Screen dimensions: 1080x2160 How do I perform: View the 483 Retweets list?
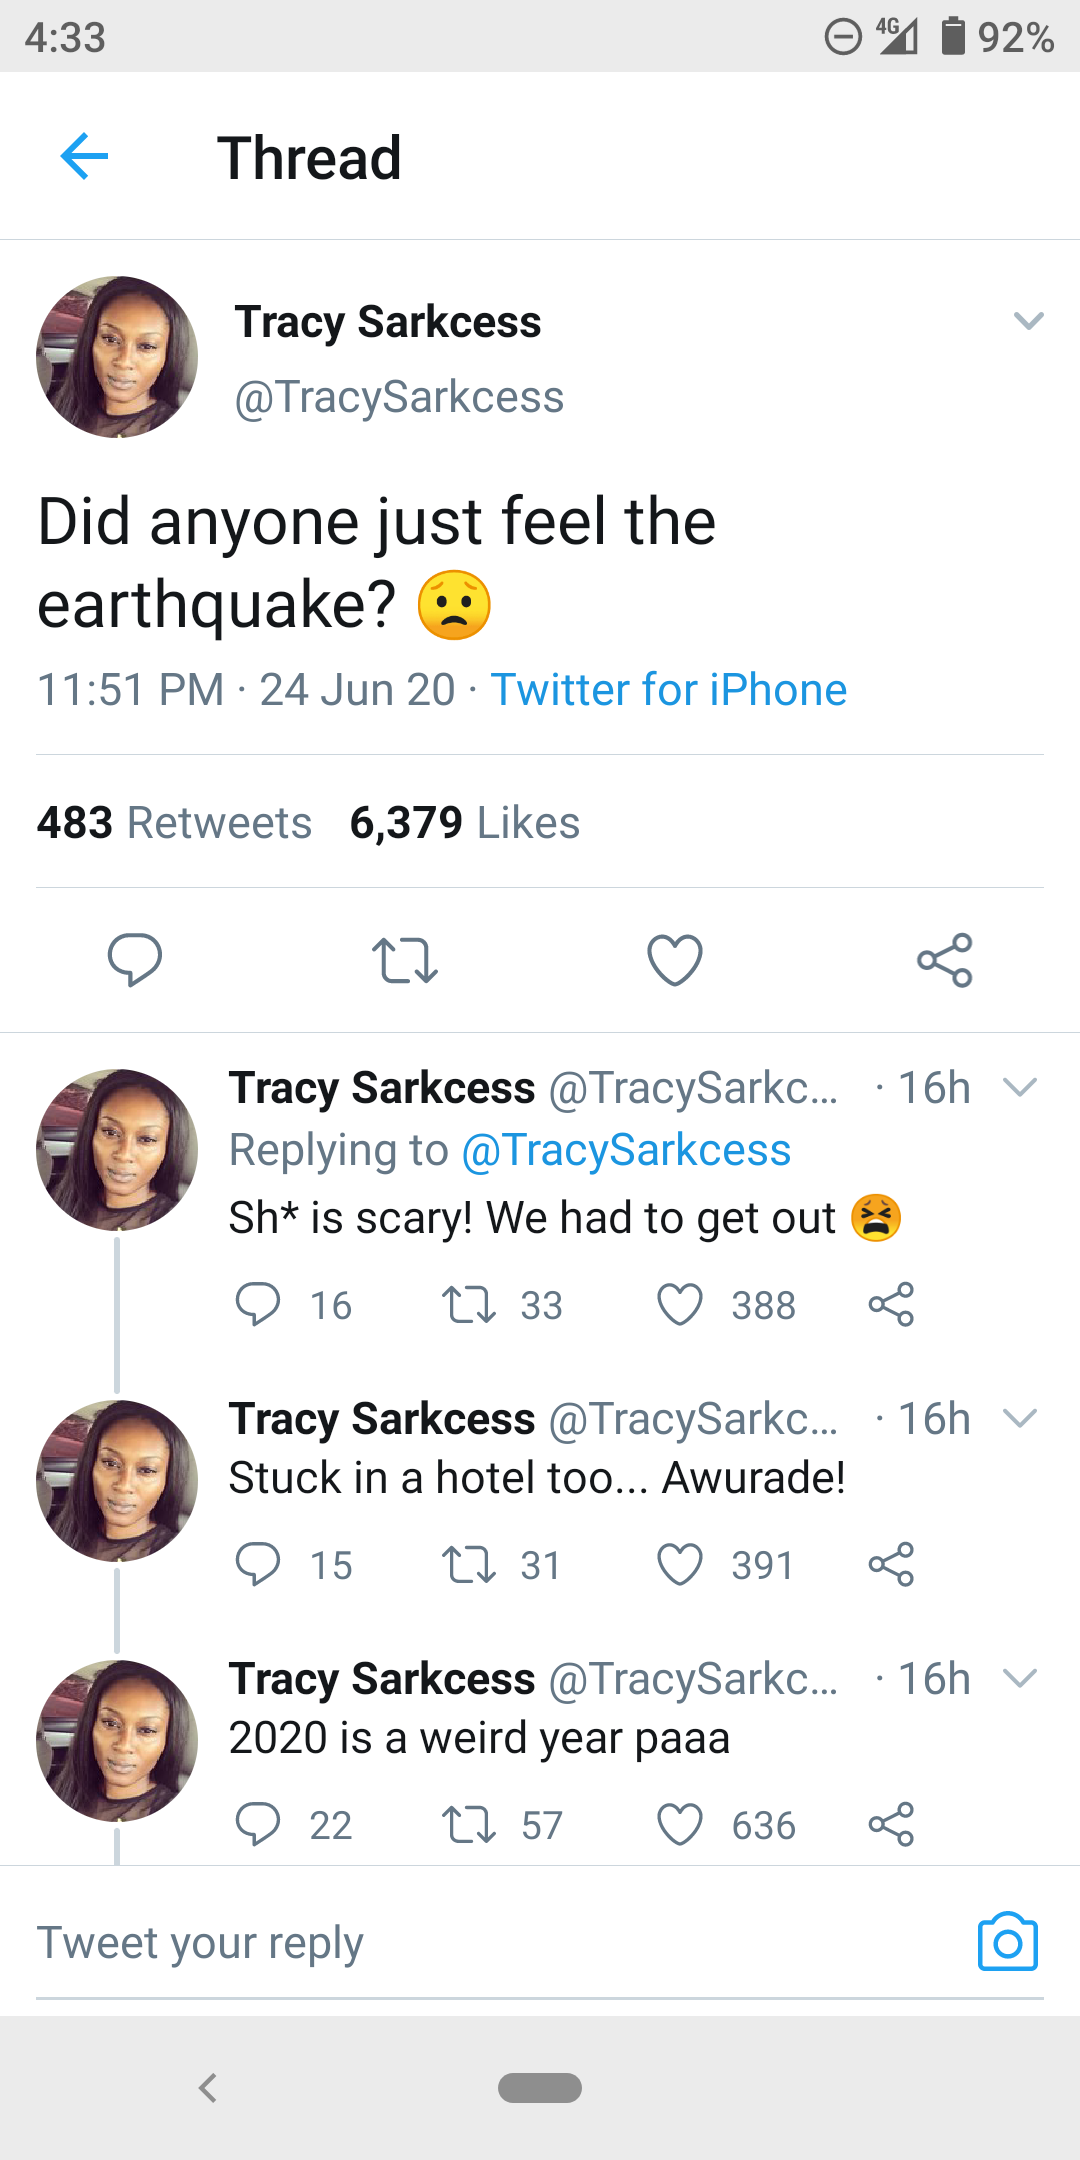(174, 823)
